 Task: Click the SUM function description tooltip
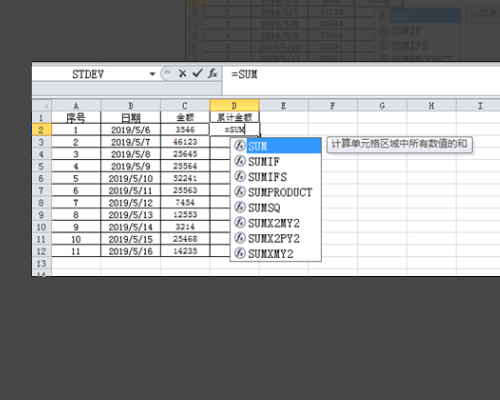(399, 144)
